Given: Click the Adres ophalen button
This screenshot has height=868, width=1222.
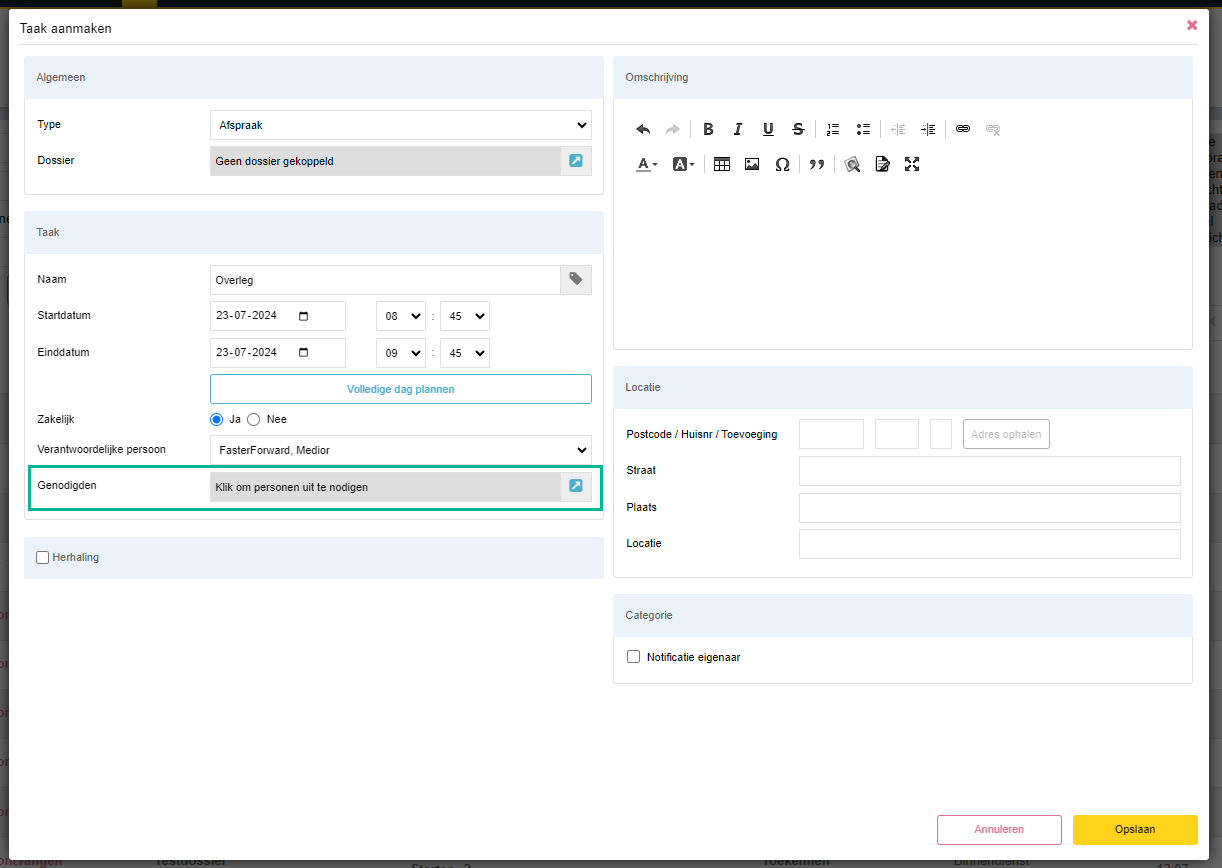Looking at the screenshot, I should click(x=1006, y=434).
